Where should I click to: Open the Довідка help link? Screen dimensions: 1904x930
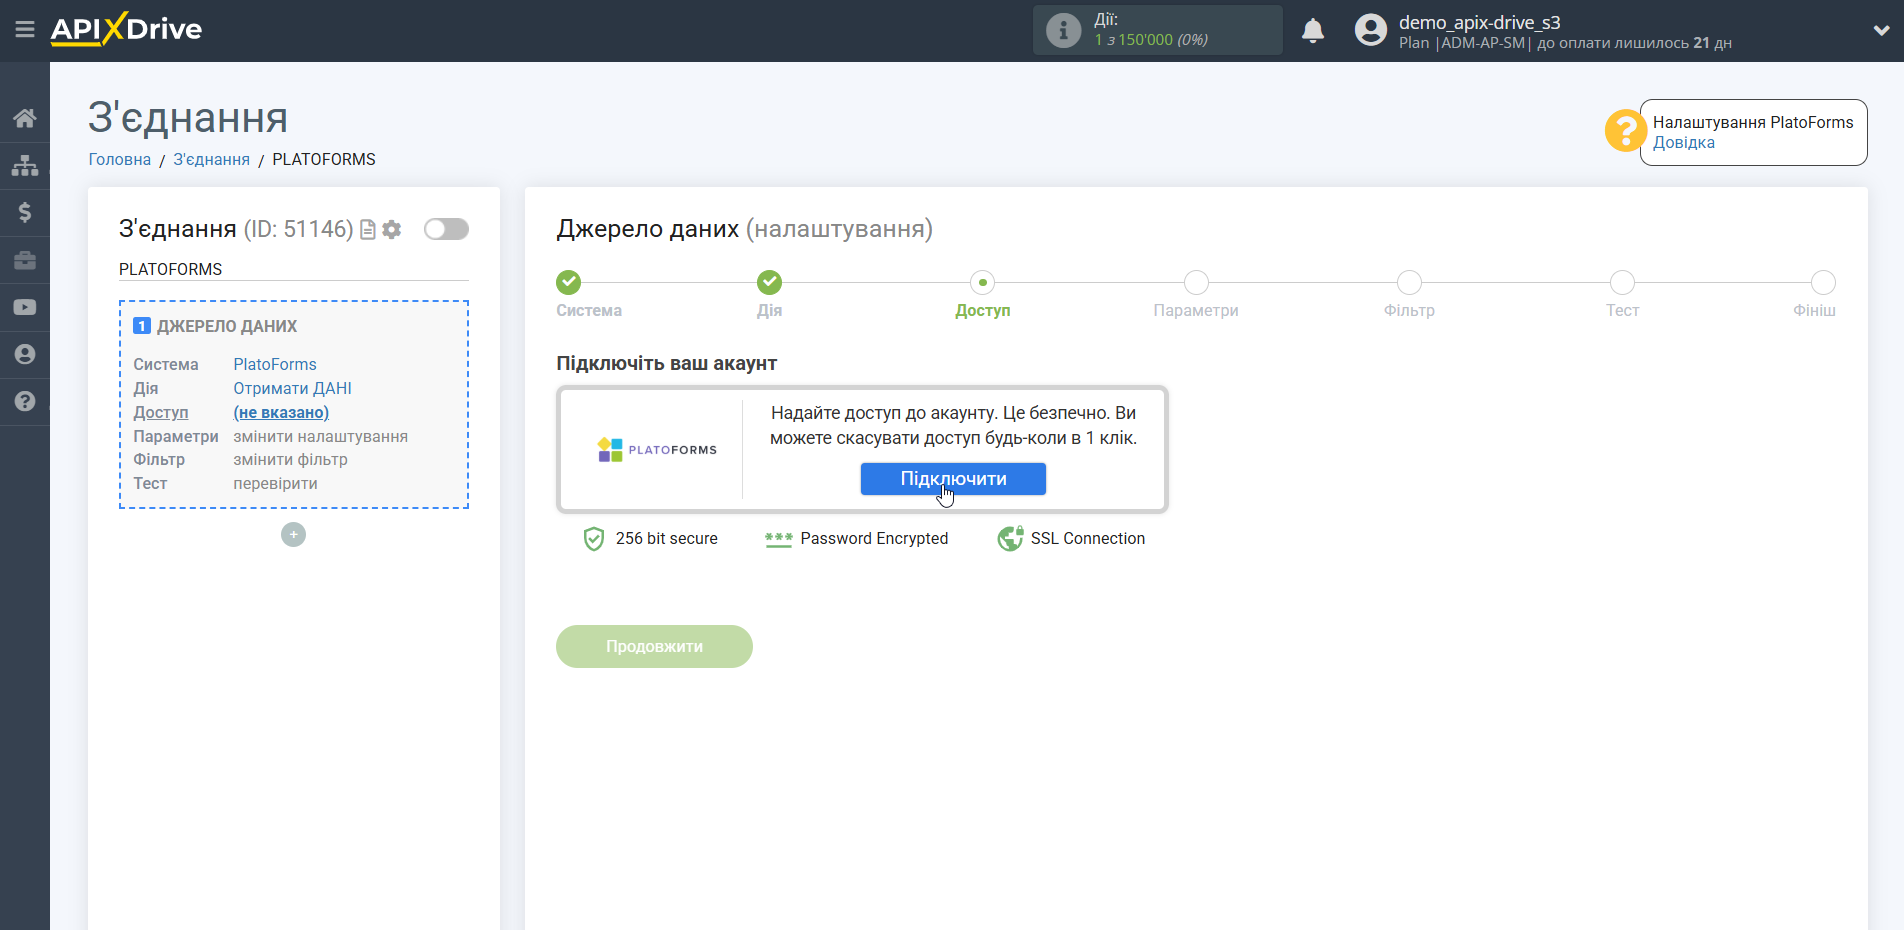pos(1683,142)
